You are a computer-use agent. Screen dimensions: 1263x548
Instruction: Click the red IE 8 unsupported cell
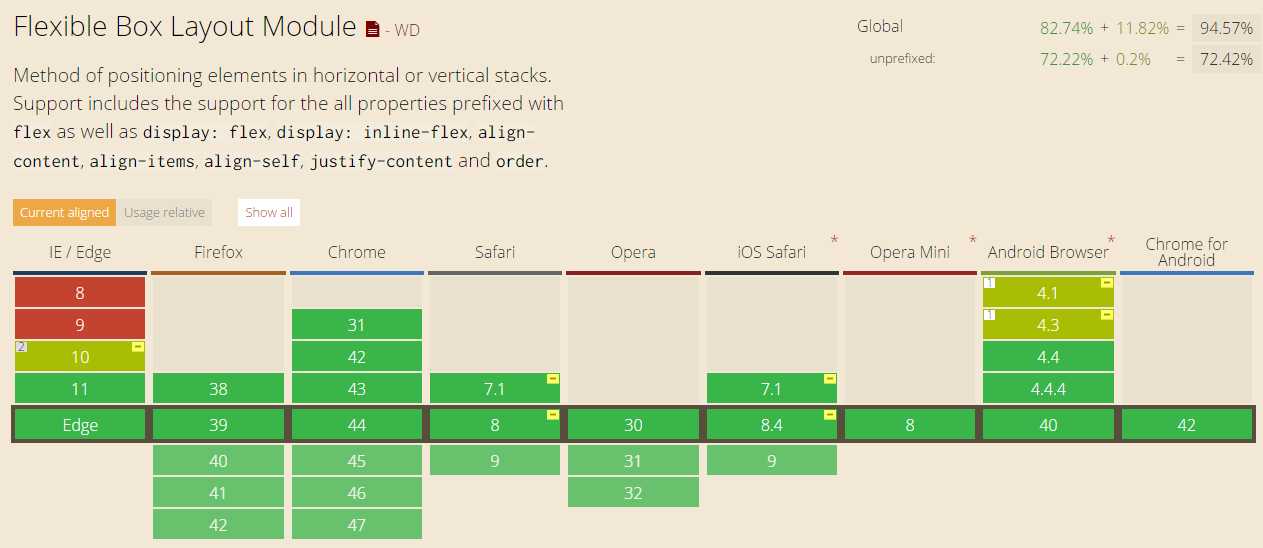click(x=80, y=293)
